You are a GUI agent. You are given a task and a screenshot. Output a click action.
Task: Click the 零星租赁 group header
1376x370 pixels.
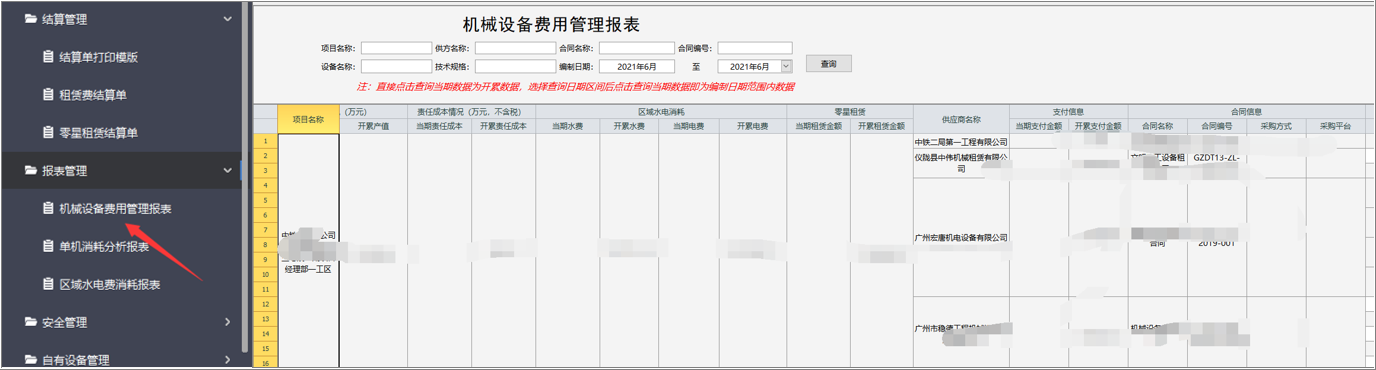point(850,112)
